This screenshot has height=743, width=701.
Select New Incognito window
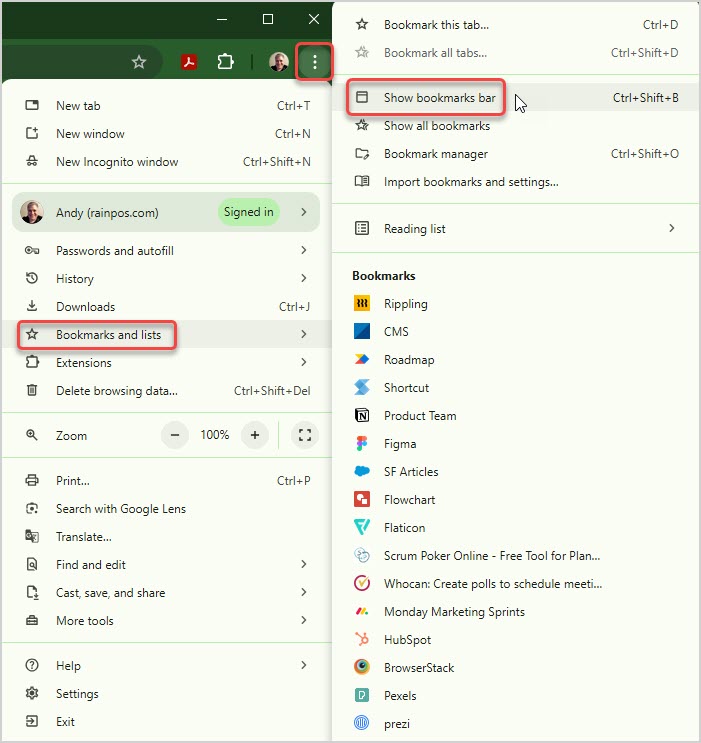tap(167, 162)
